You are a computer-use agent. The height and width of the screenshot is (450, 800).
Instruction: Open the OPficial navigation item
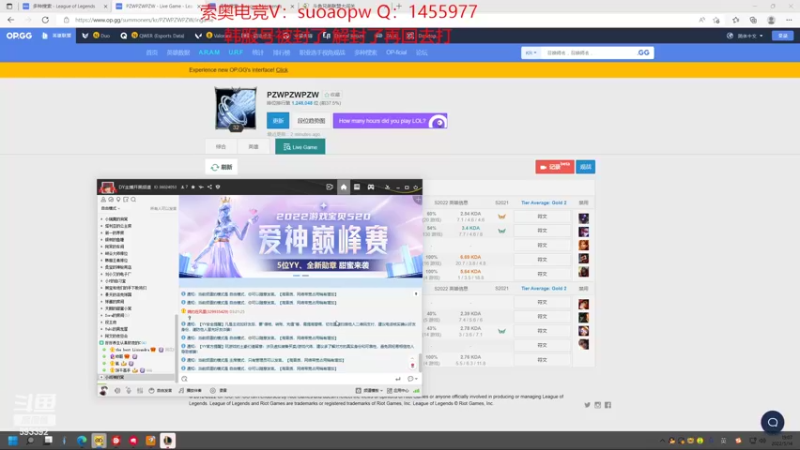click(396, 53)
